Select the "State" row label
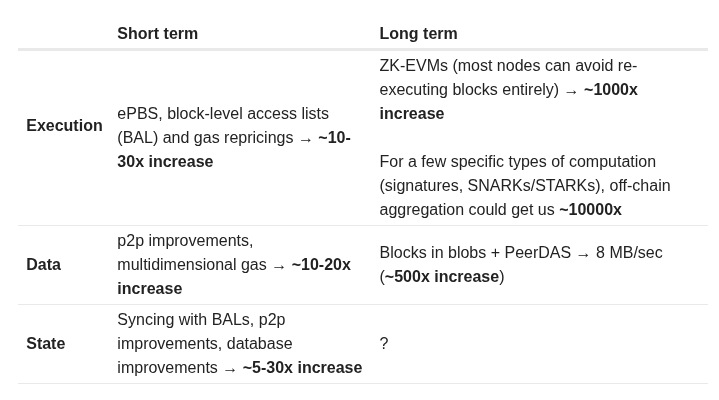The image size is (719, 400). point(45,343)
